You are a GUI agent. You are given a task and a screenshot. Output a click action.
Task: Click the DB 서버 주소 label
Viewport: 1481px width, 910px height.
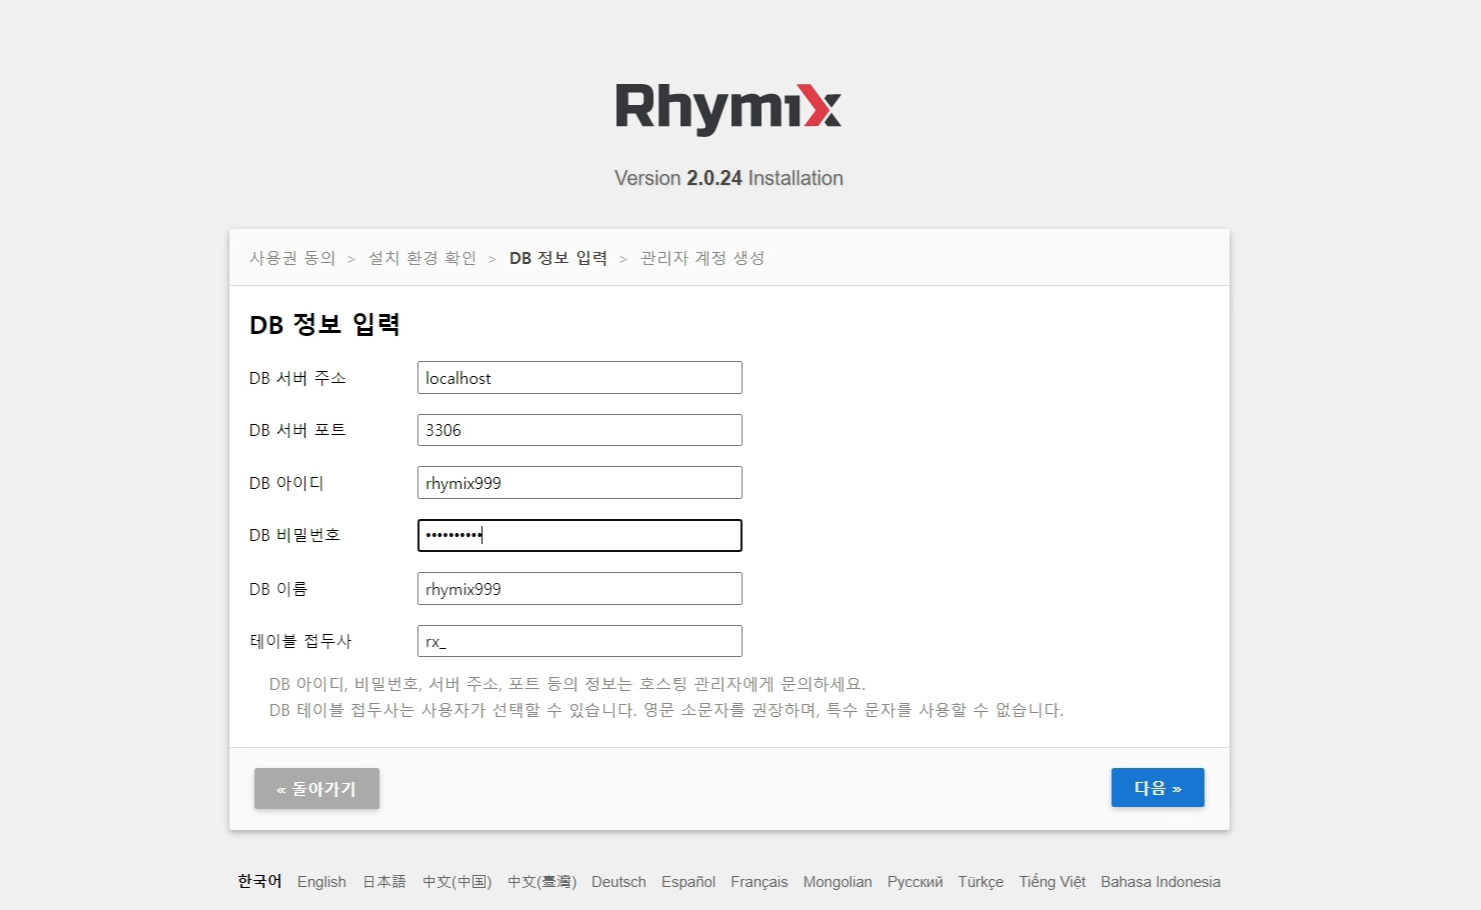coord(298,378)
